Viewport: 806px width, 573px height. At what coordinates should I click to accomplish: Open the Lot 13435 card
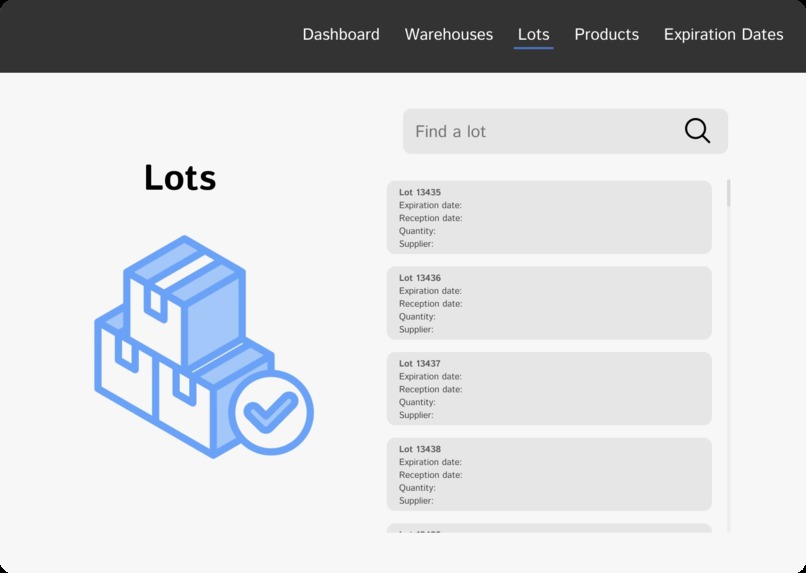[x=549, y=217]
